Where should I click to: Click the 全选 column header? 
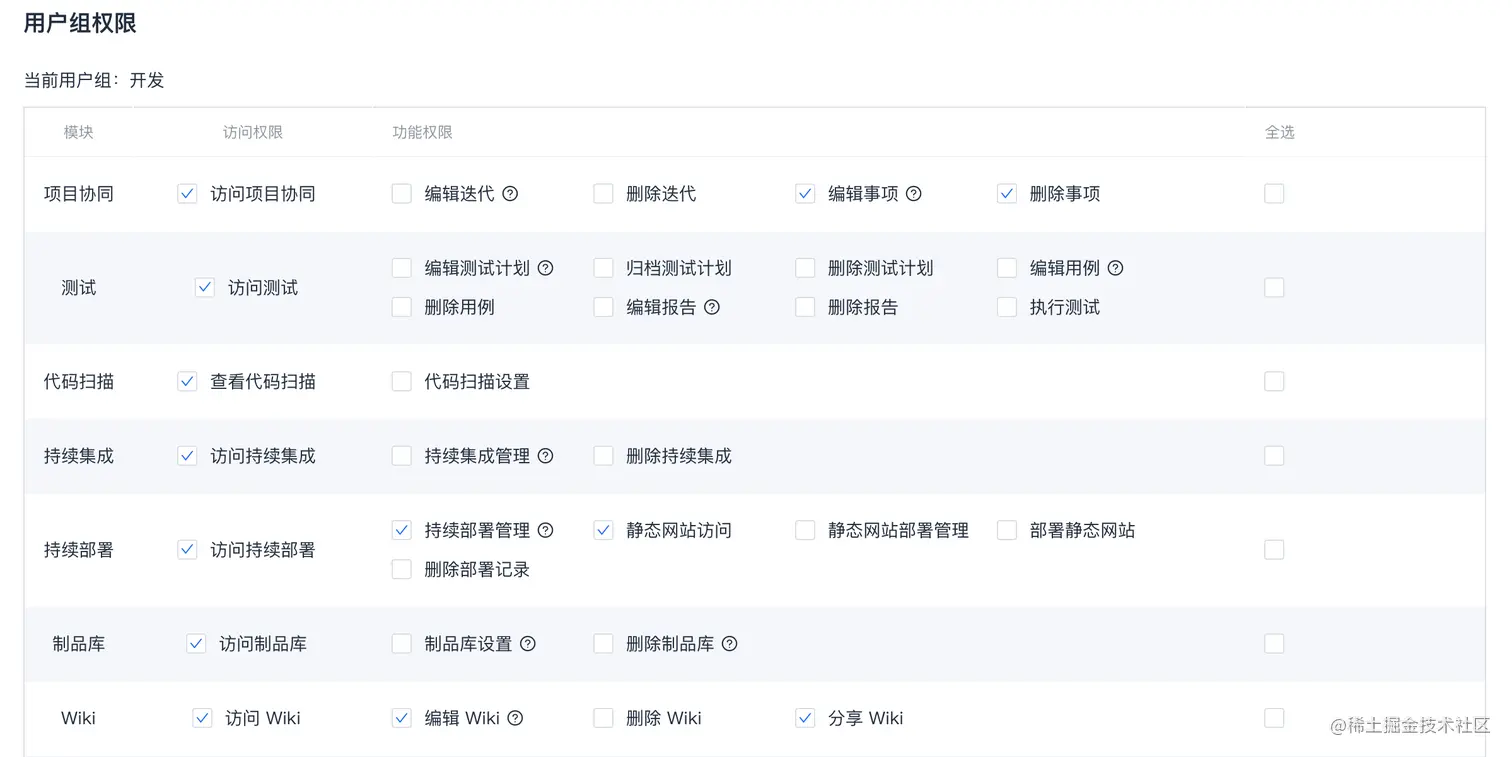pyautogui.click(x=1280, y=132)
